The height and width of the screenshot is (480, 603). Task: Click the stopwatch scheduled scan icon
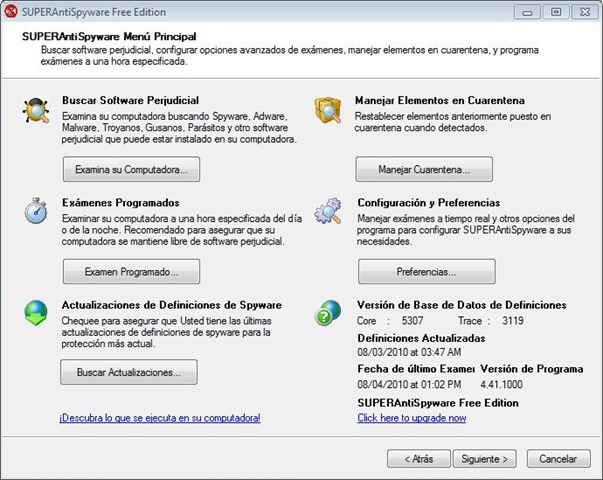36,210
